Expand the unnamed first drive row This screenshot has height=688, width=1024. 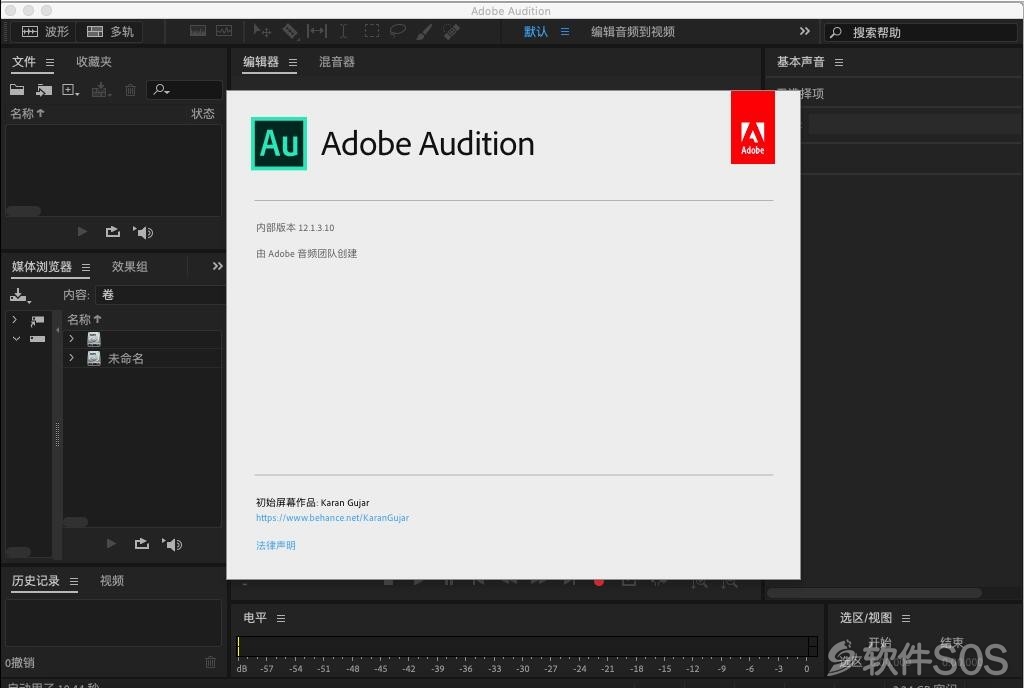tap(71, 339)
